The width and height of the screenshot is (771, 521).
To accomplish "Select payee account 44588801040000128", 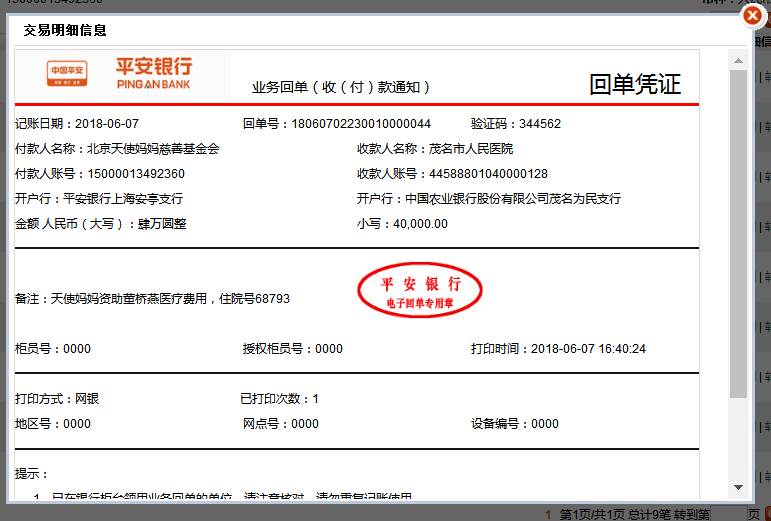I will coord(488,174).
